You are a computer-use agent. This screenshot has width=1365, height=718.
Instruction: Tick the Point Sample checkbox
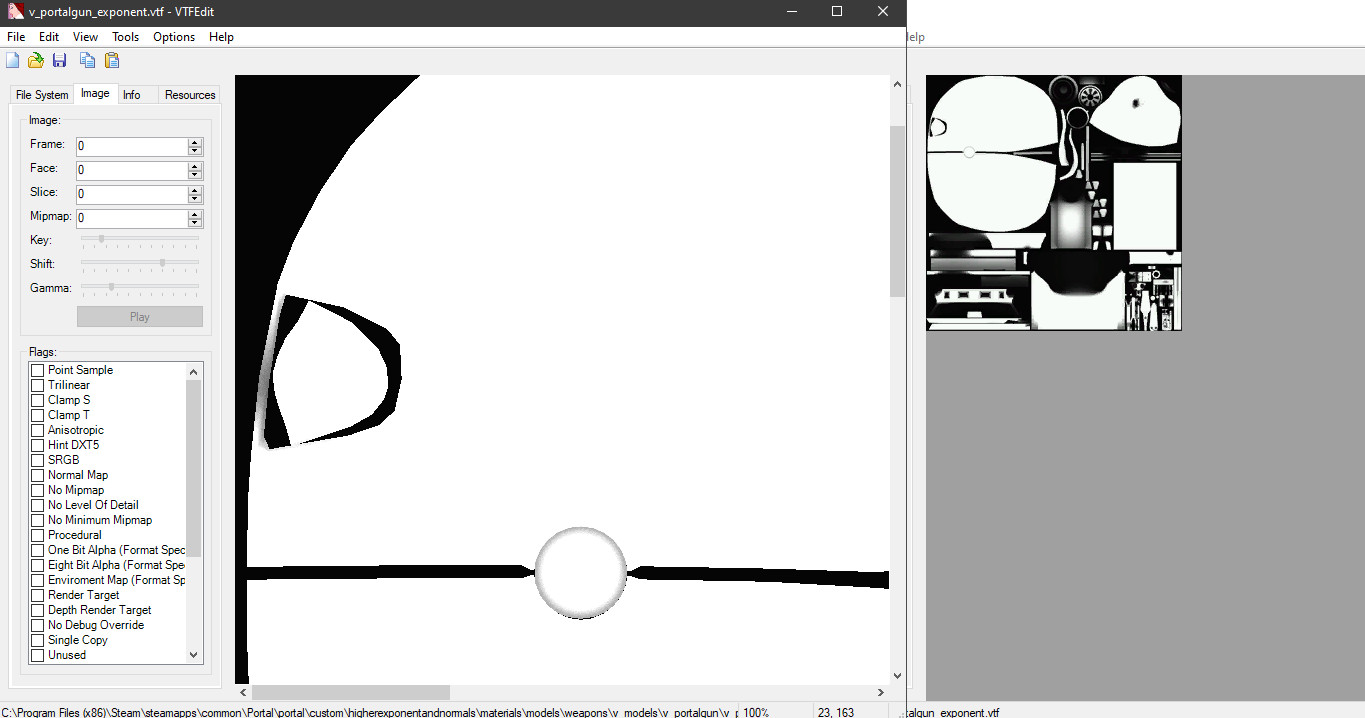[x=38, y=370]
